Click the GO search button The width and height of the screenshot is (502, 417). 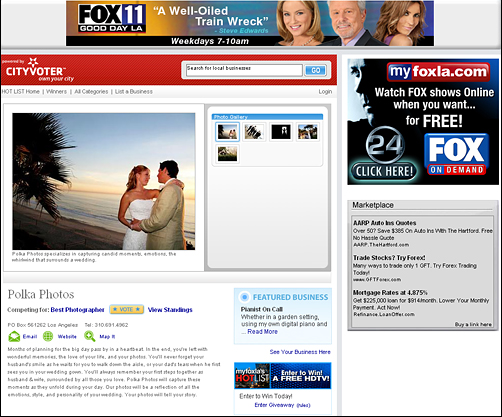315,70
